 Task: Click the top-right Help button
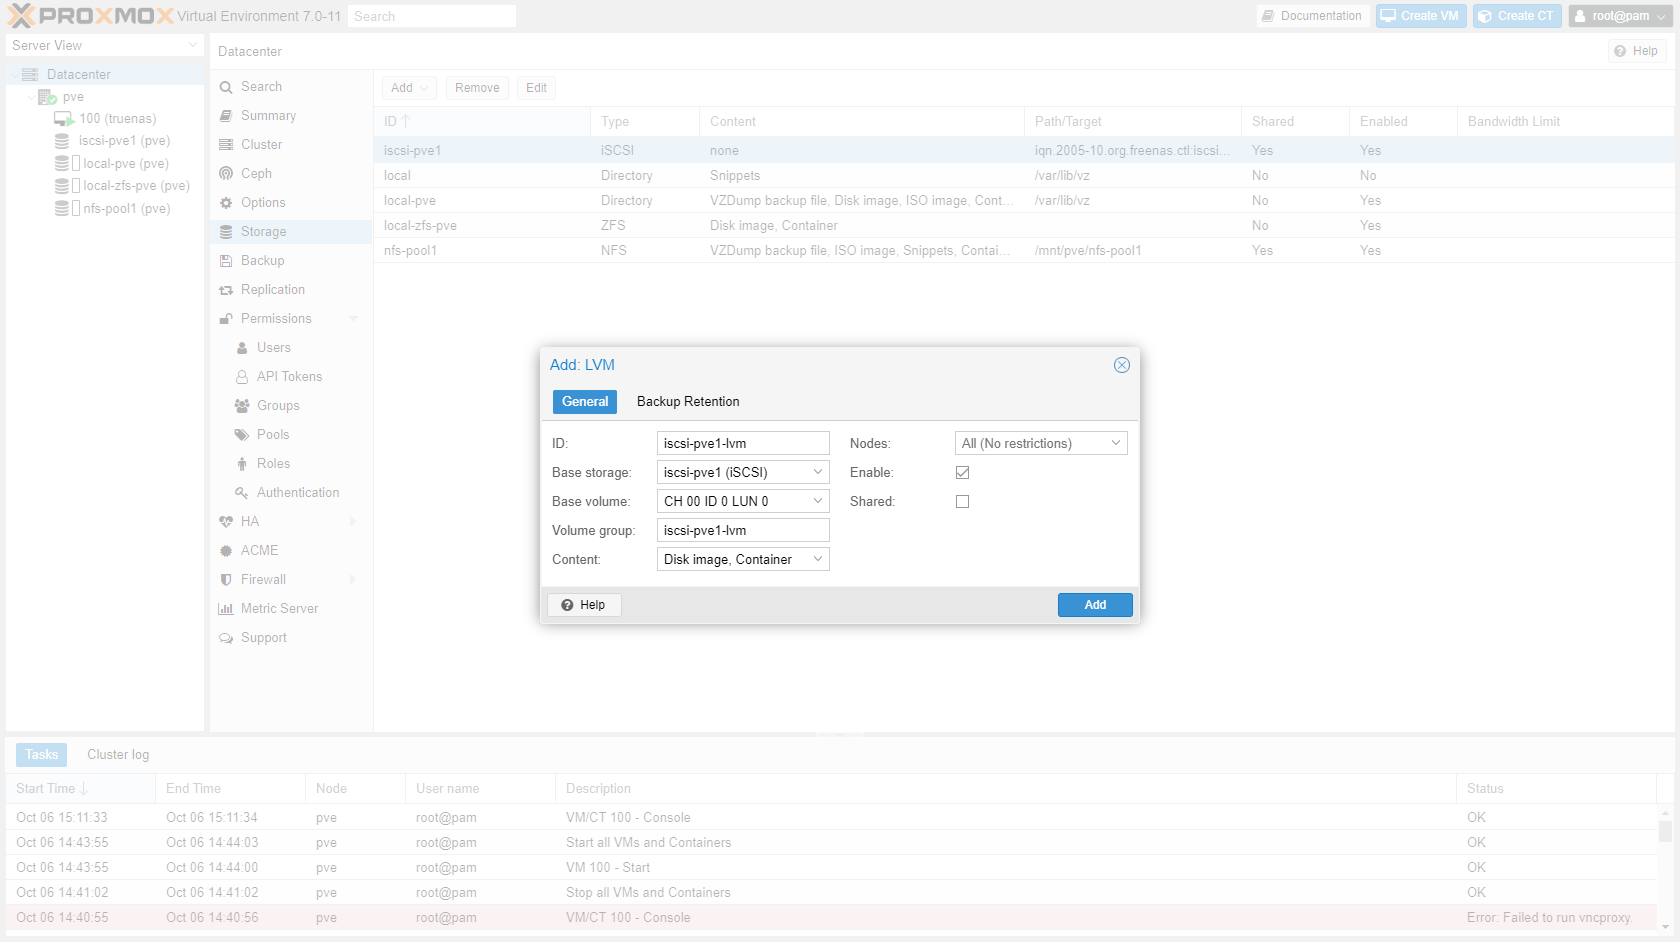click(x=1637, y=51)
